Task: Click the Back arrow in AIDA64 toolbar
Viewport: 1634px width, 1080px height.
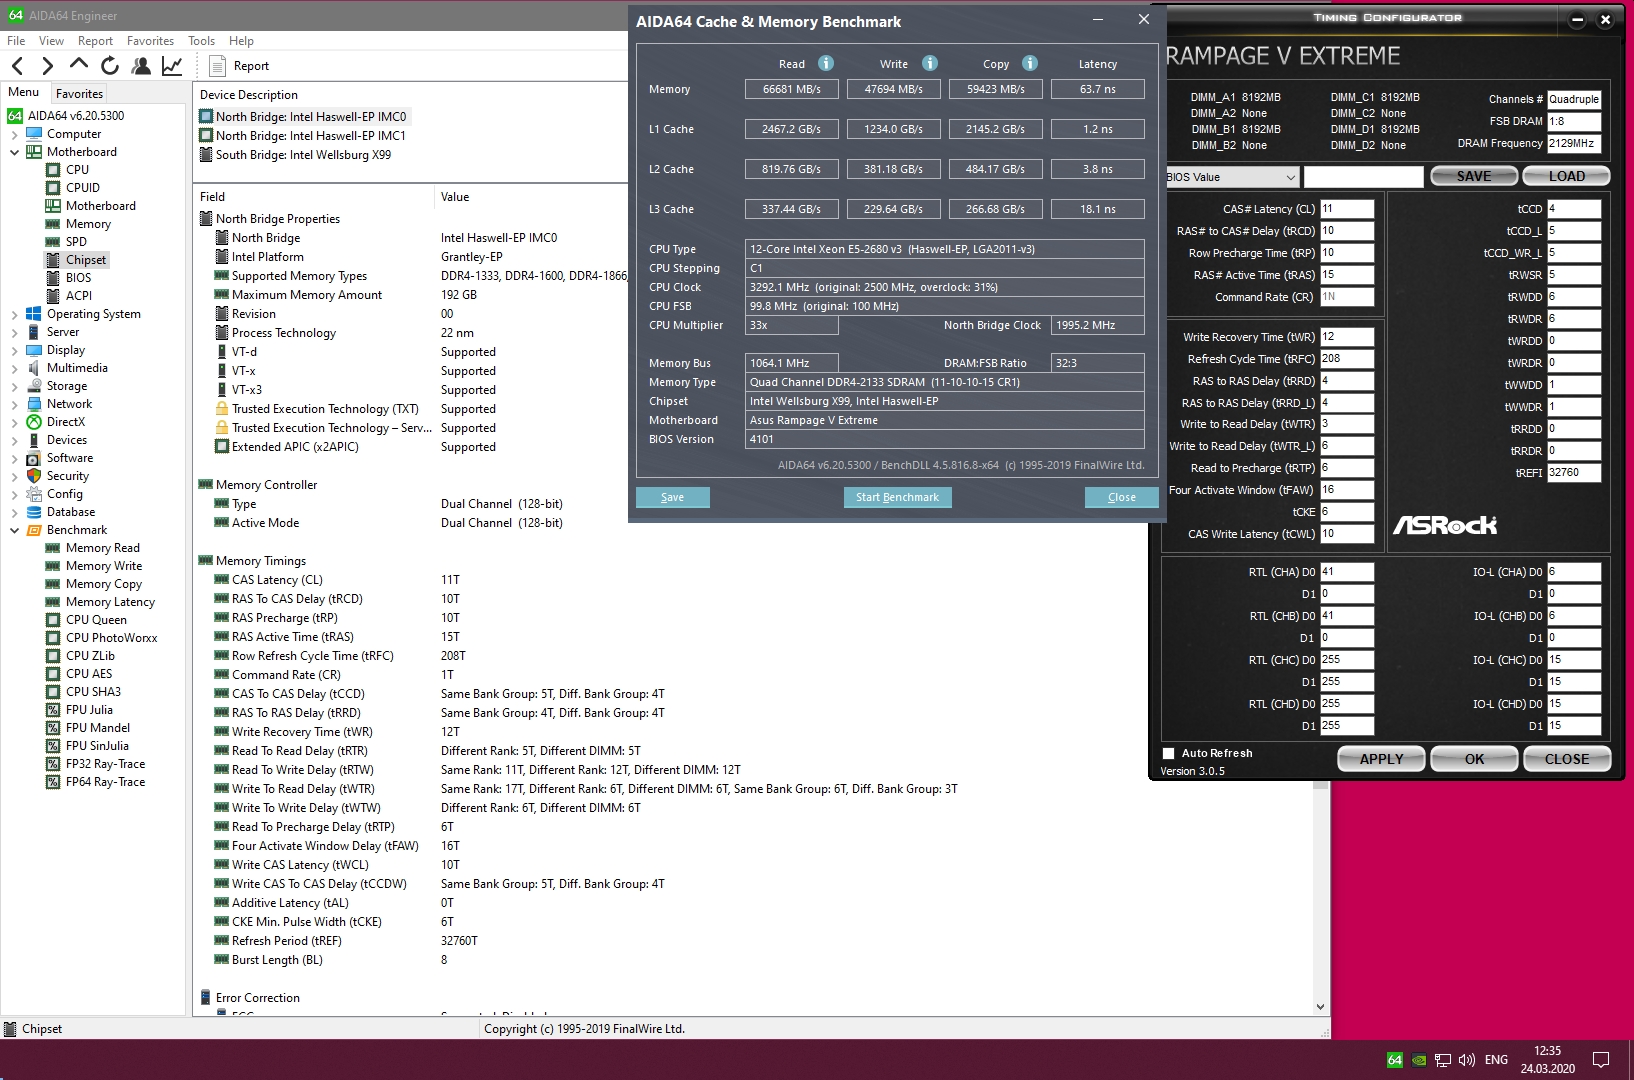Action: tap(17, 66)
